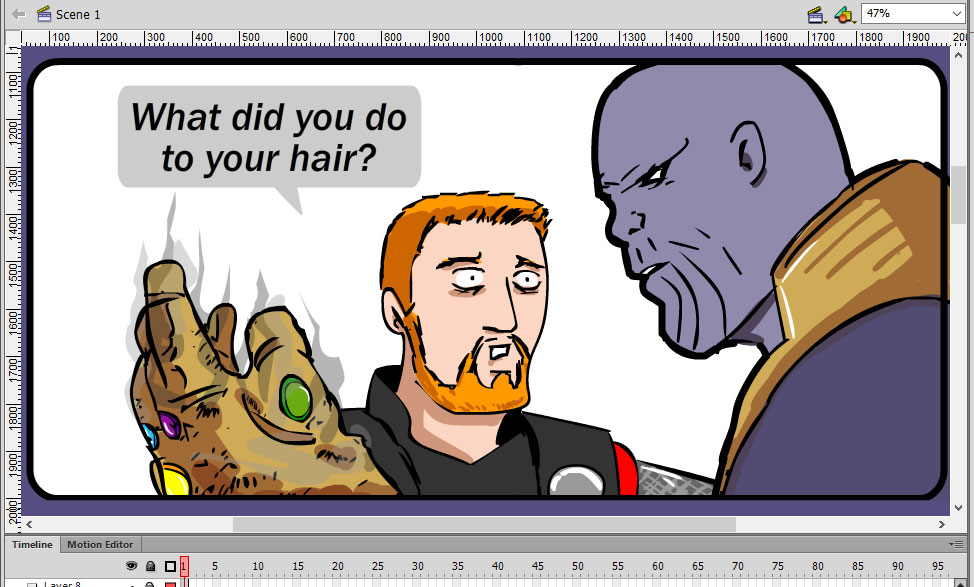Viewport: 974px width, 587px height.
Task: Click the playhead at frame 1
Action: pyautogui.click(x=184, y=566)
